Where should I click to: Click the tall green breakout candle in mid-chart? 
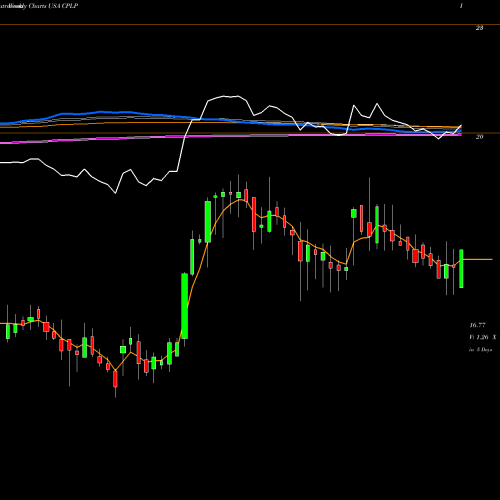pyautogui.click(x=184, y=306)
